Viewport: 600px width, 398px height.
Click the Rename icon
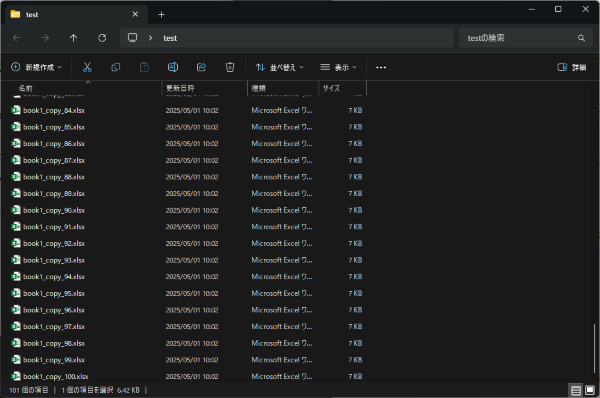tap(173, 67)
